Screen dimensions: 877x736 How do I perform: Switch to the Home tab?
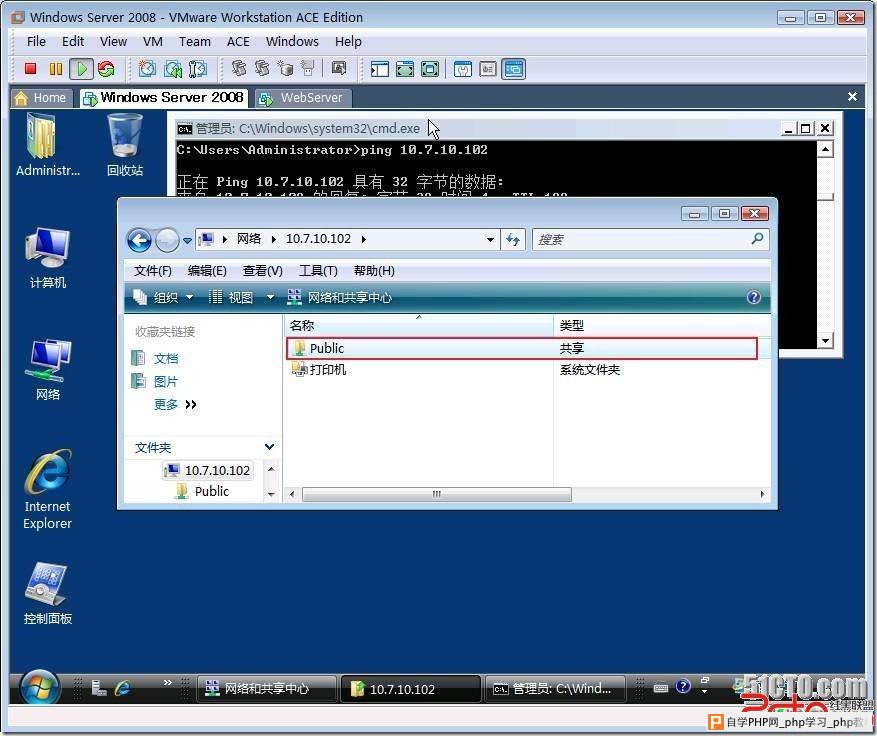[42, 98]
